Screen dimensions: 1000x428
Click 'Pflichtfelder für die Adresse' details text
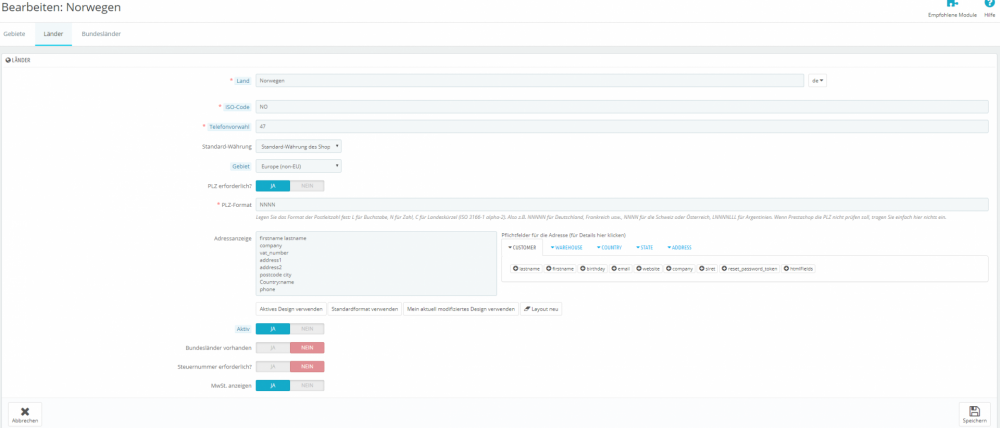564,235
